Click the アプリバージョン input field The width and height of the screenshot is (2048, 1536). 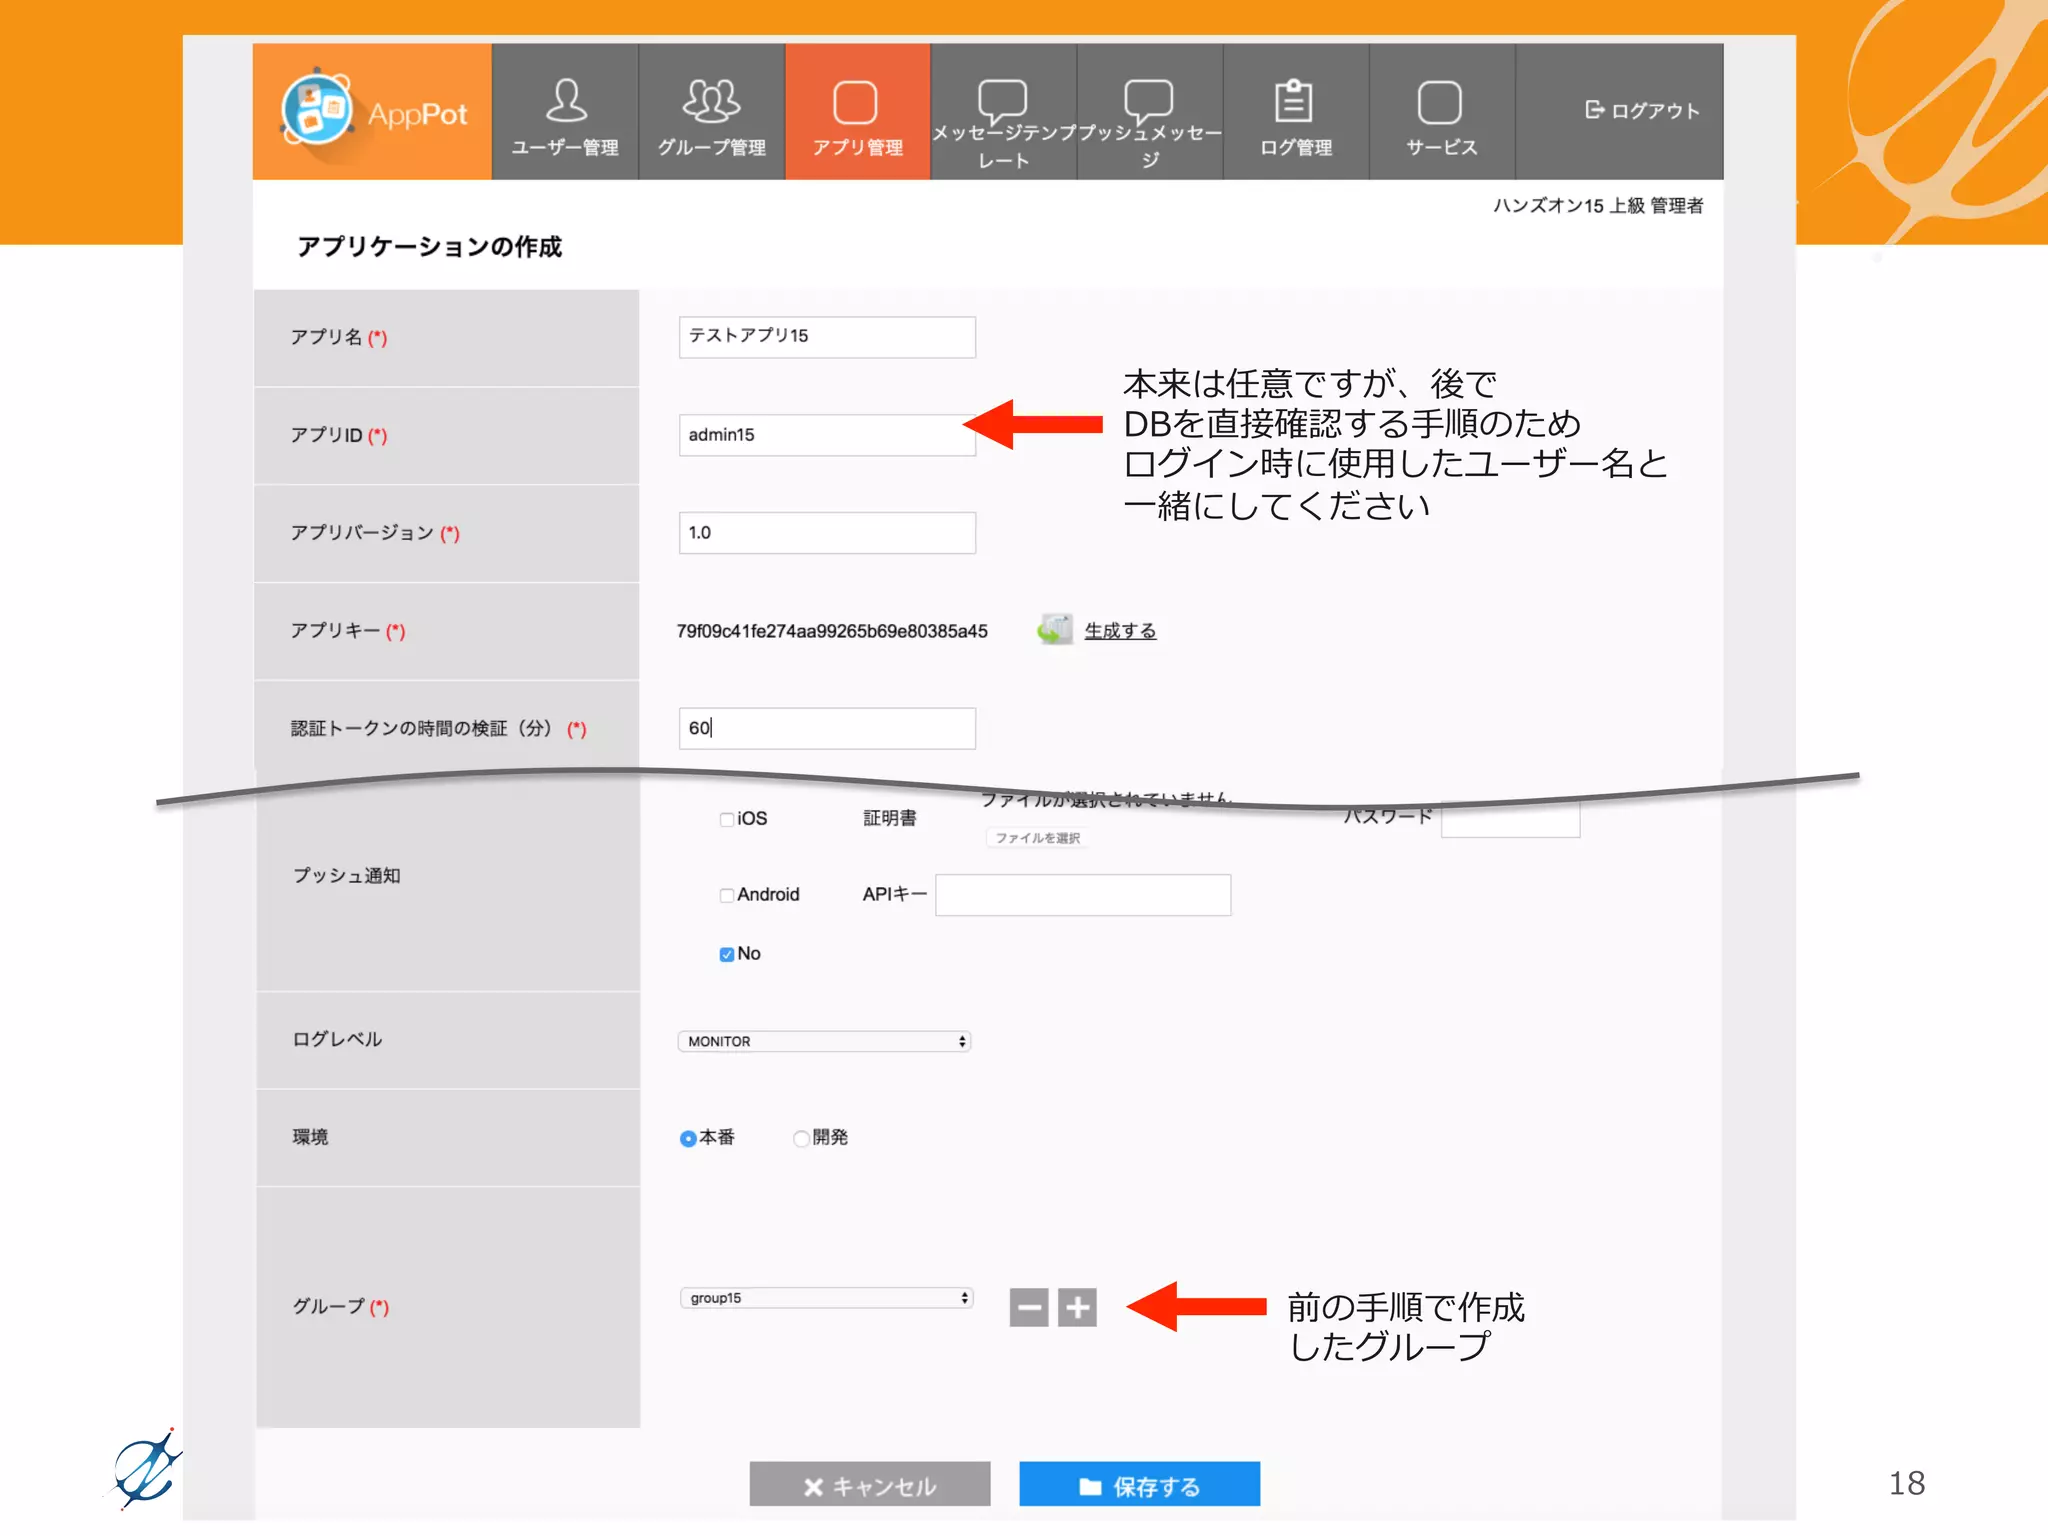(x=827, y=533)
